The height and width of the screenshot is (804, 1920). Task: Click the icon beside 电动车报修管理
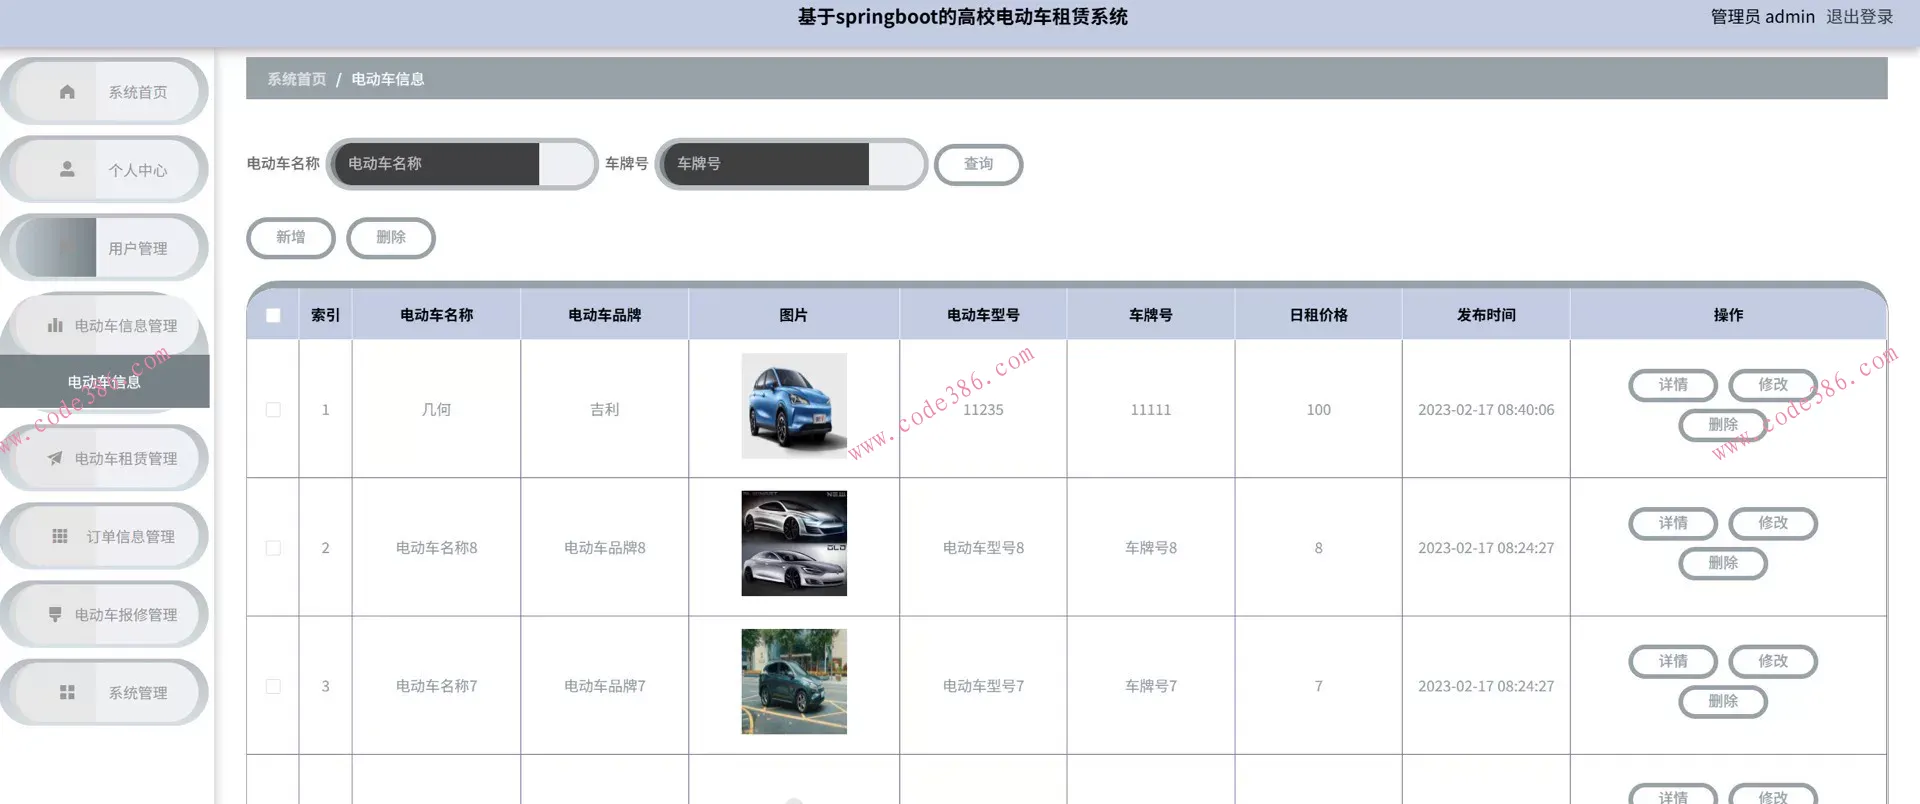point(55,614)
